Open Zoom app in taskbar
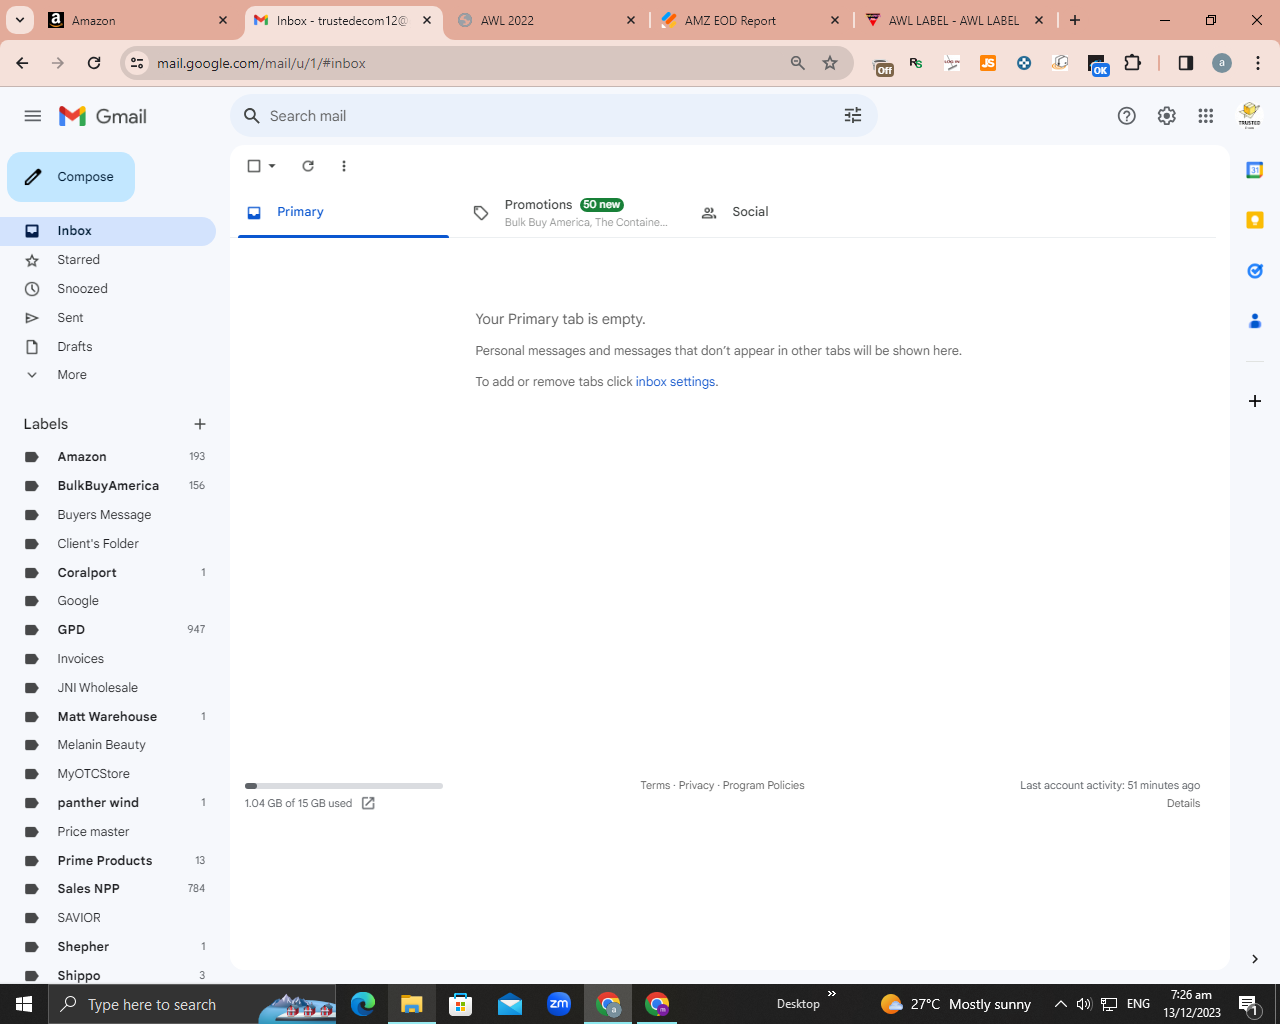Image resolution: width=1280 pixels, height=1024 pixels. [x=559, y=1004]
